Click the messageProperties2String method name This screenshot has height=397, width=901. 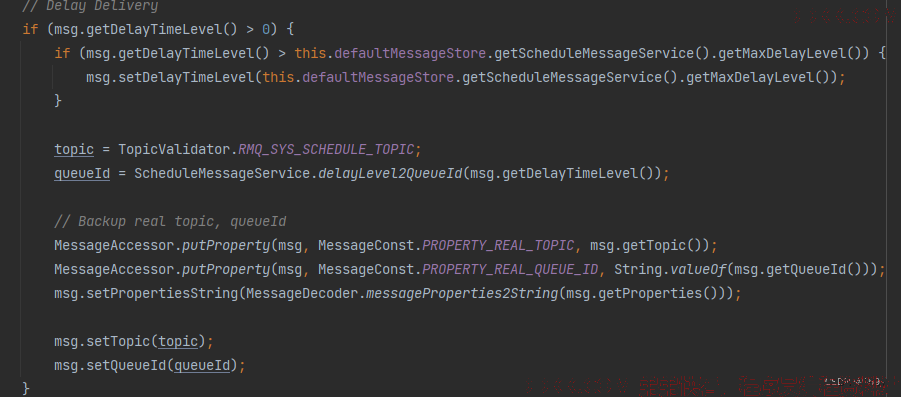click(x=462, y=294)
